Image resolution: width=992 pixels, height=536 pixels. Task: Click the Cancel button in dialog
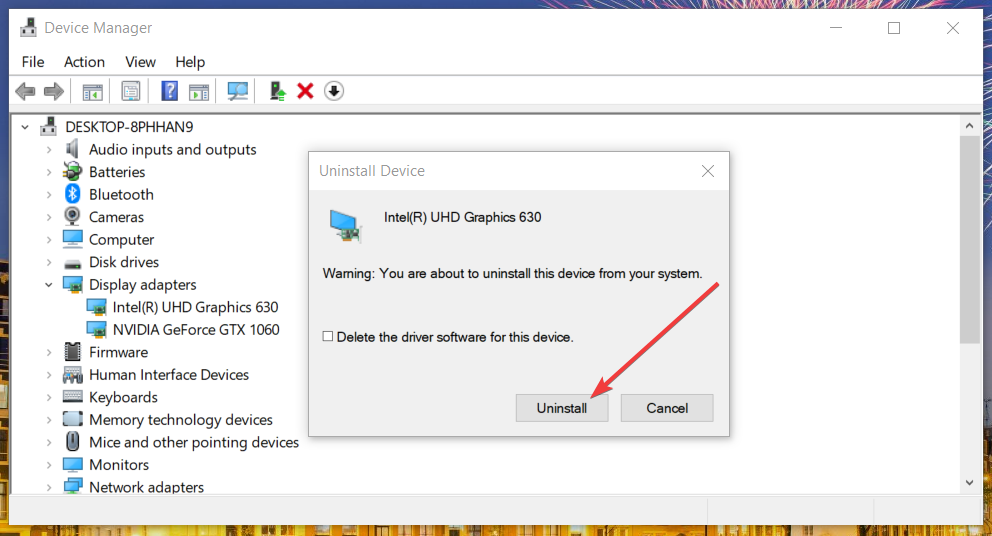tap(667, 408)
